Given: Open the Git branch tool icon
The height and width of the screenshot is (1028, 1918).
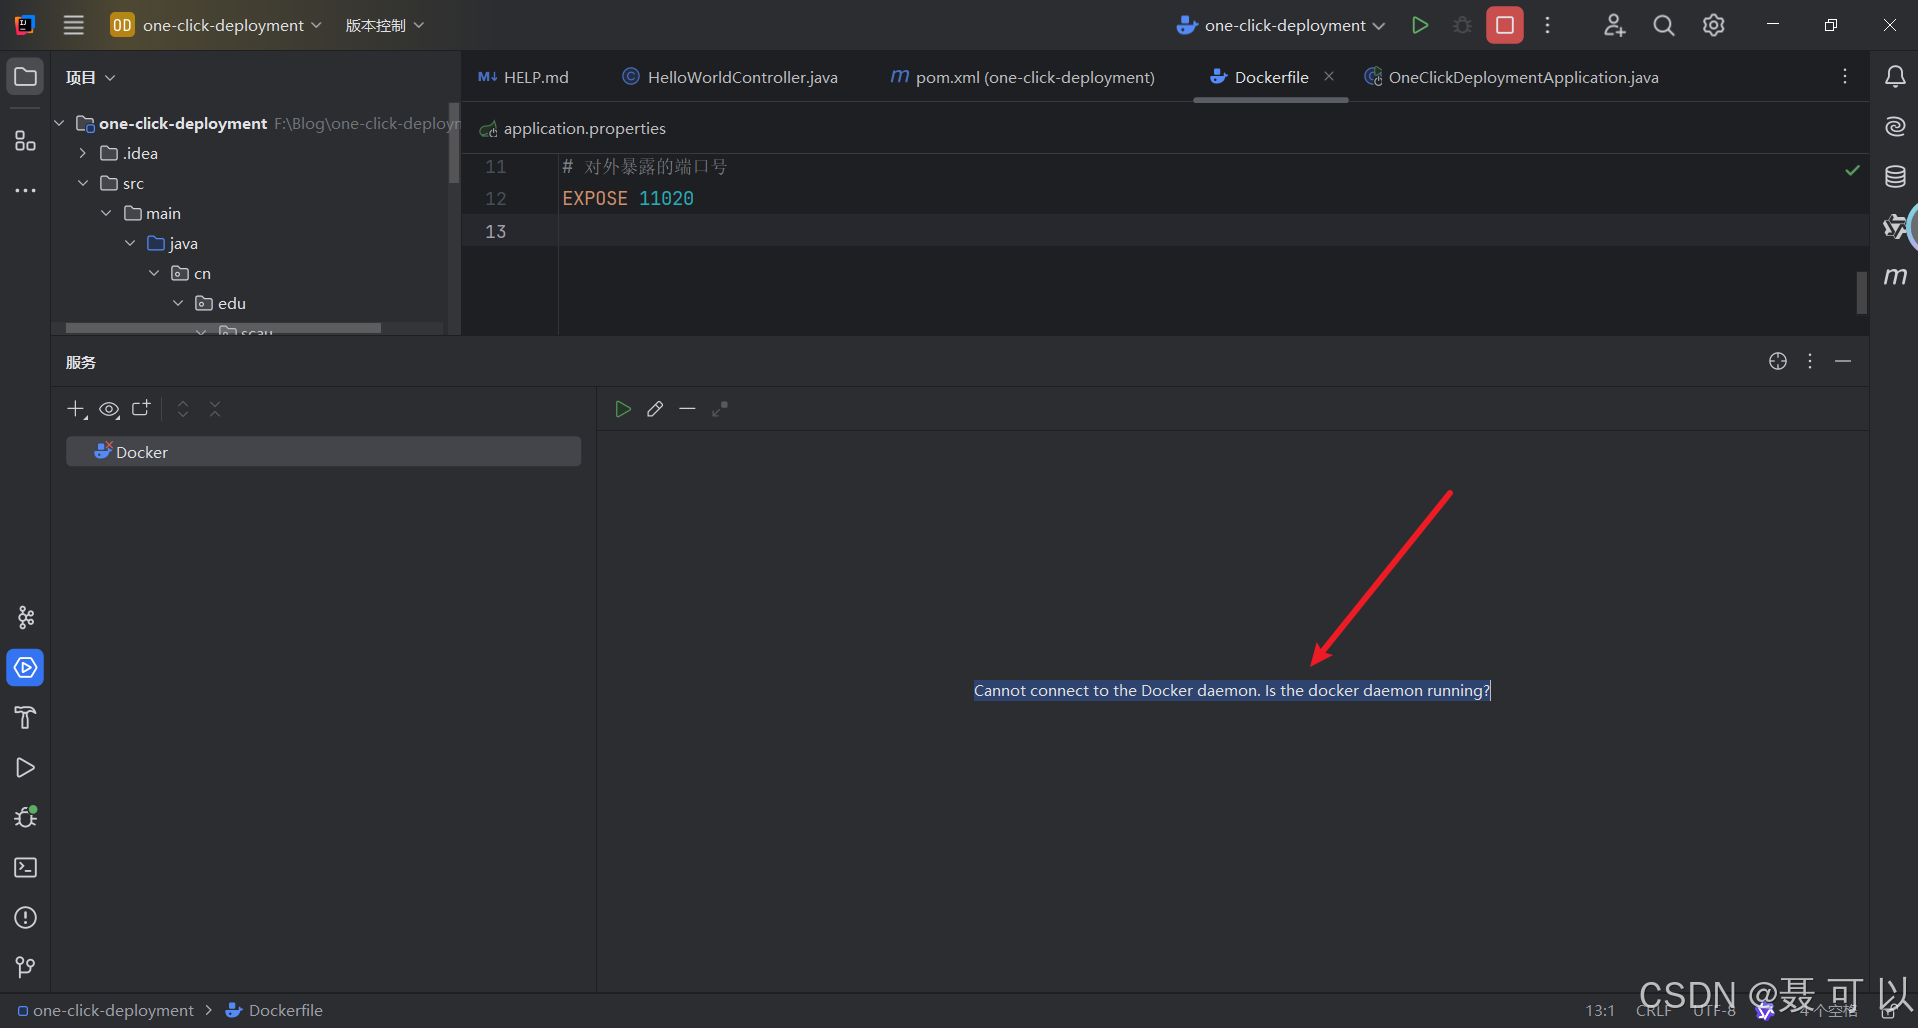Looking at the screenshot, I should [25, 967].
